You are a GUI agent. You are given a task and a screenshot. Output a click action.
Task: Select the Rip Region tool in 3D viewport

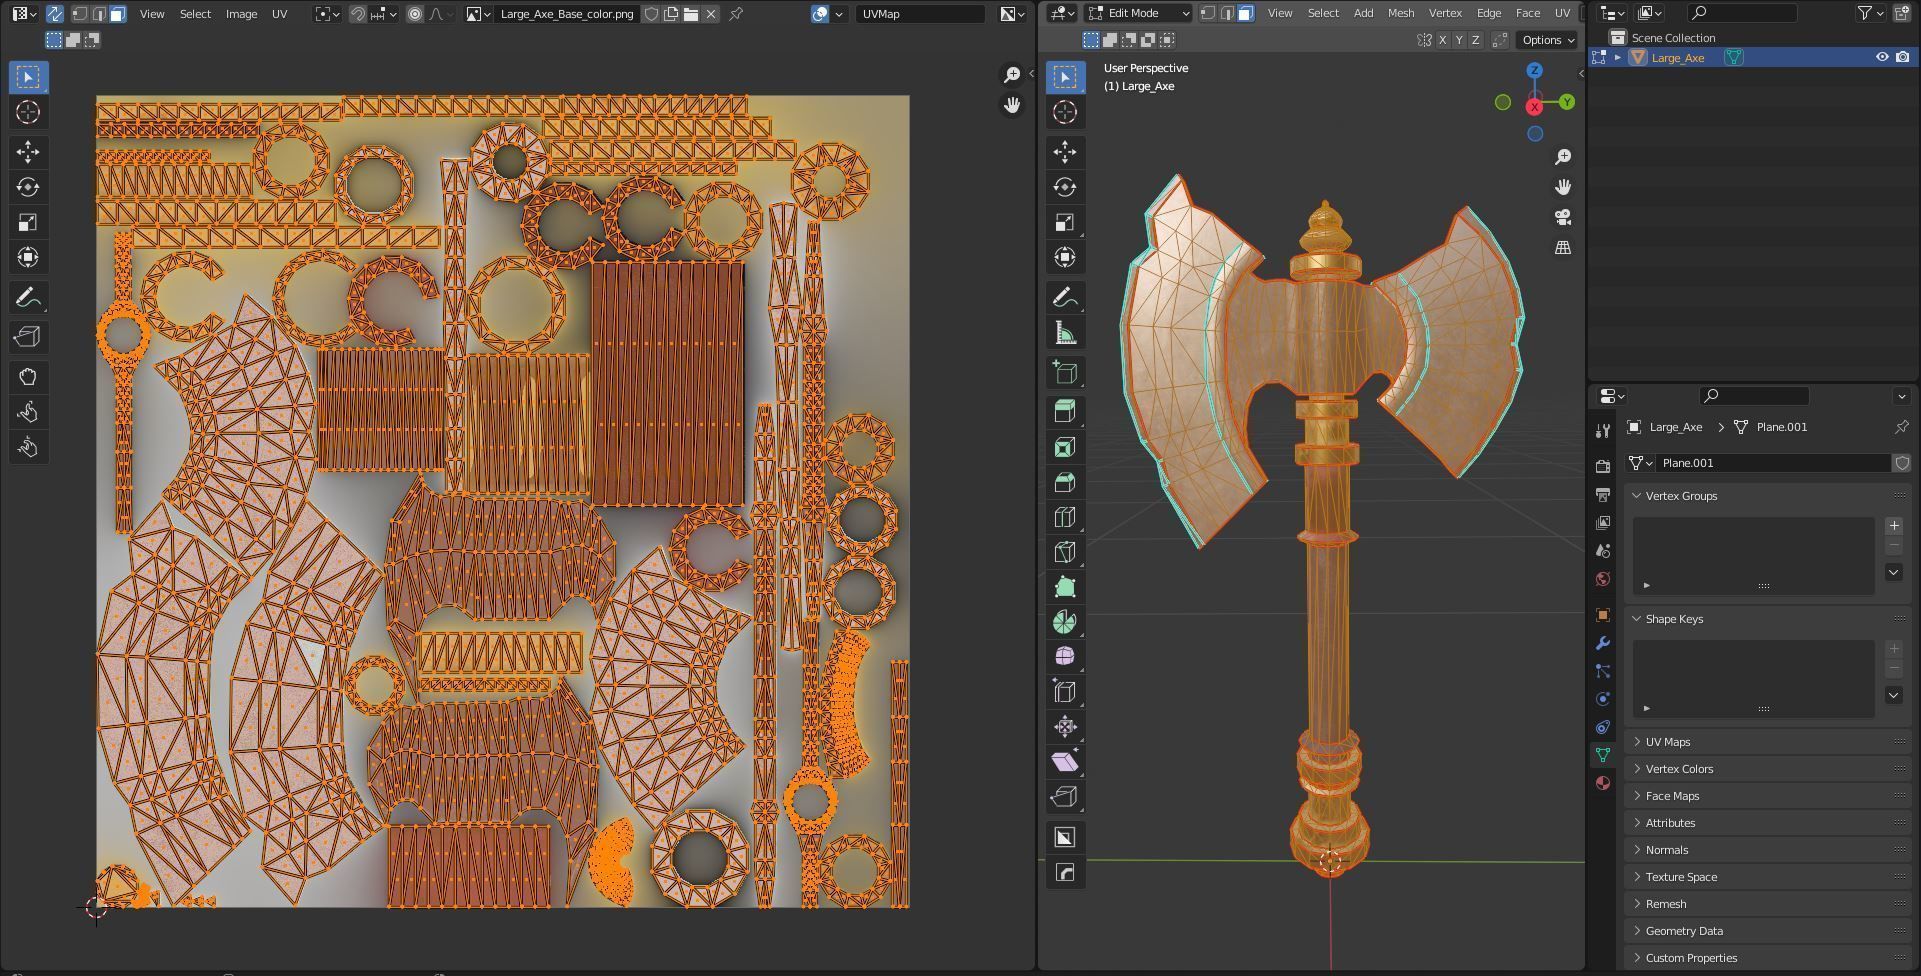(1065, 796)
